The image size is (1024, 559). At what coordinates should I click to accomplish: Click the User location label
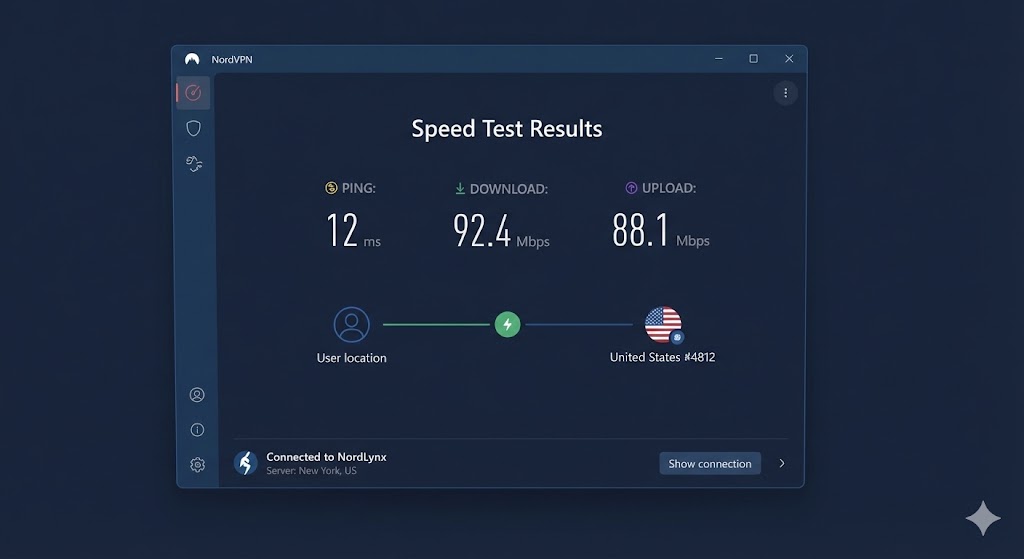[x=351, y=358]
